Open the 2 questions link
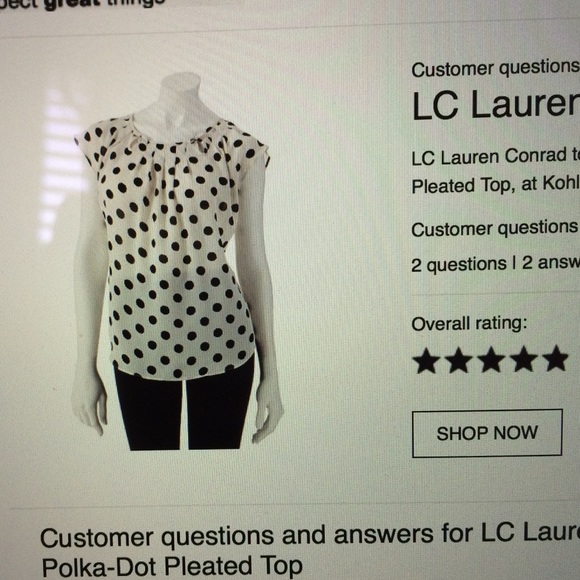This screenshot has height=580, width=580. [459, 265]
